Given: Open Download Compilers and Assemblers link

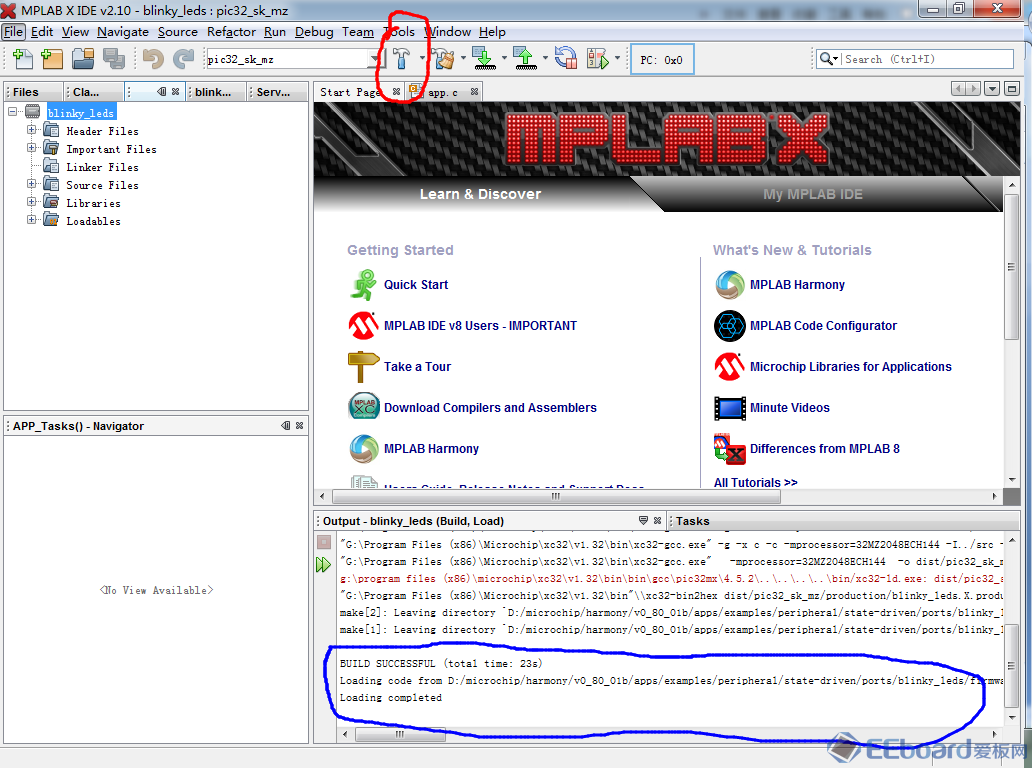Looking at the screenshot, I should pos(490,407).
